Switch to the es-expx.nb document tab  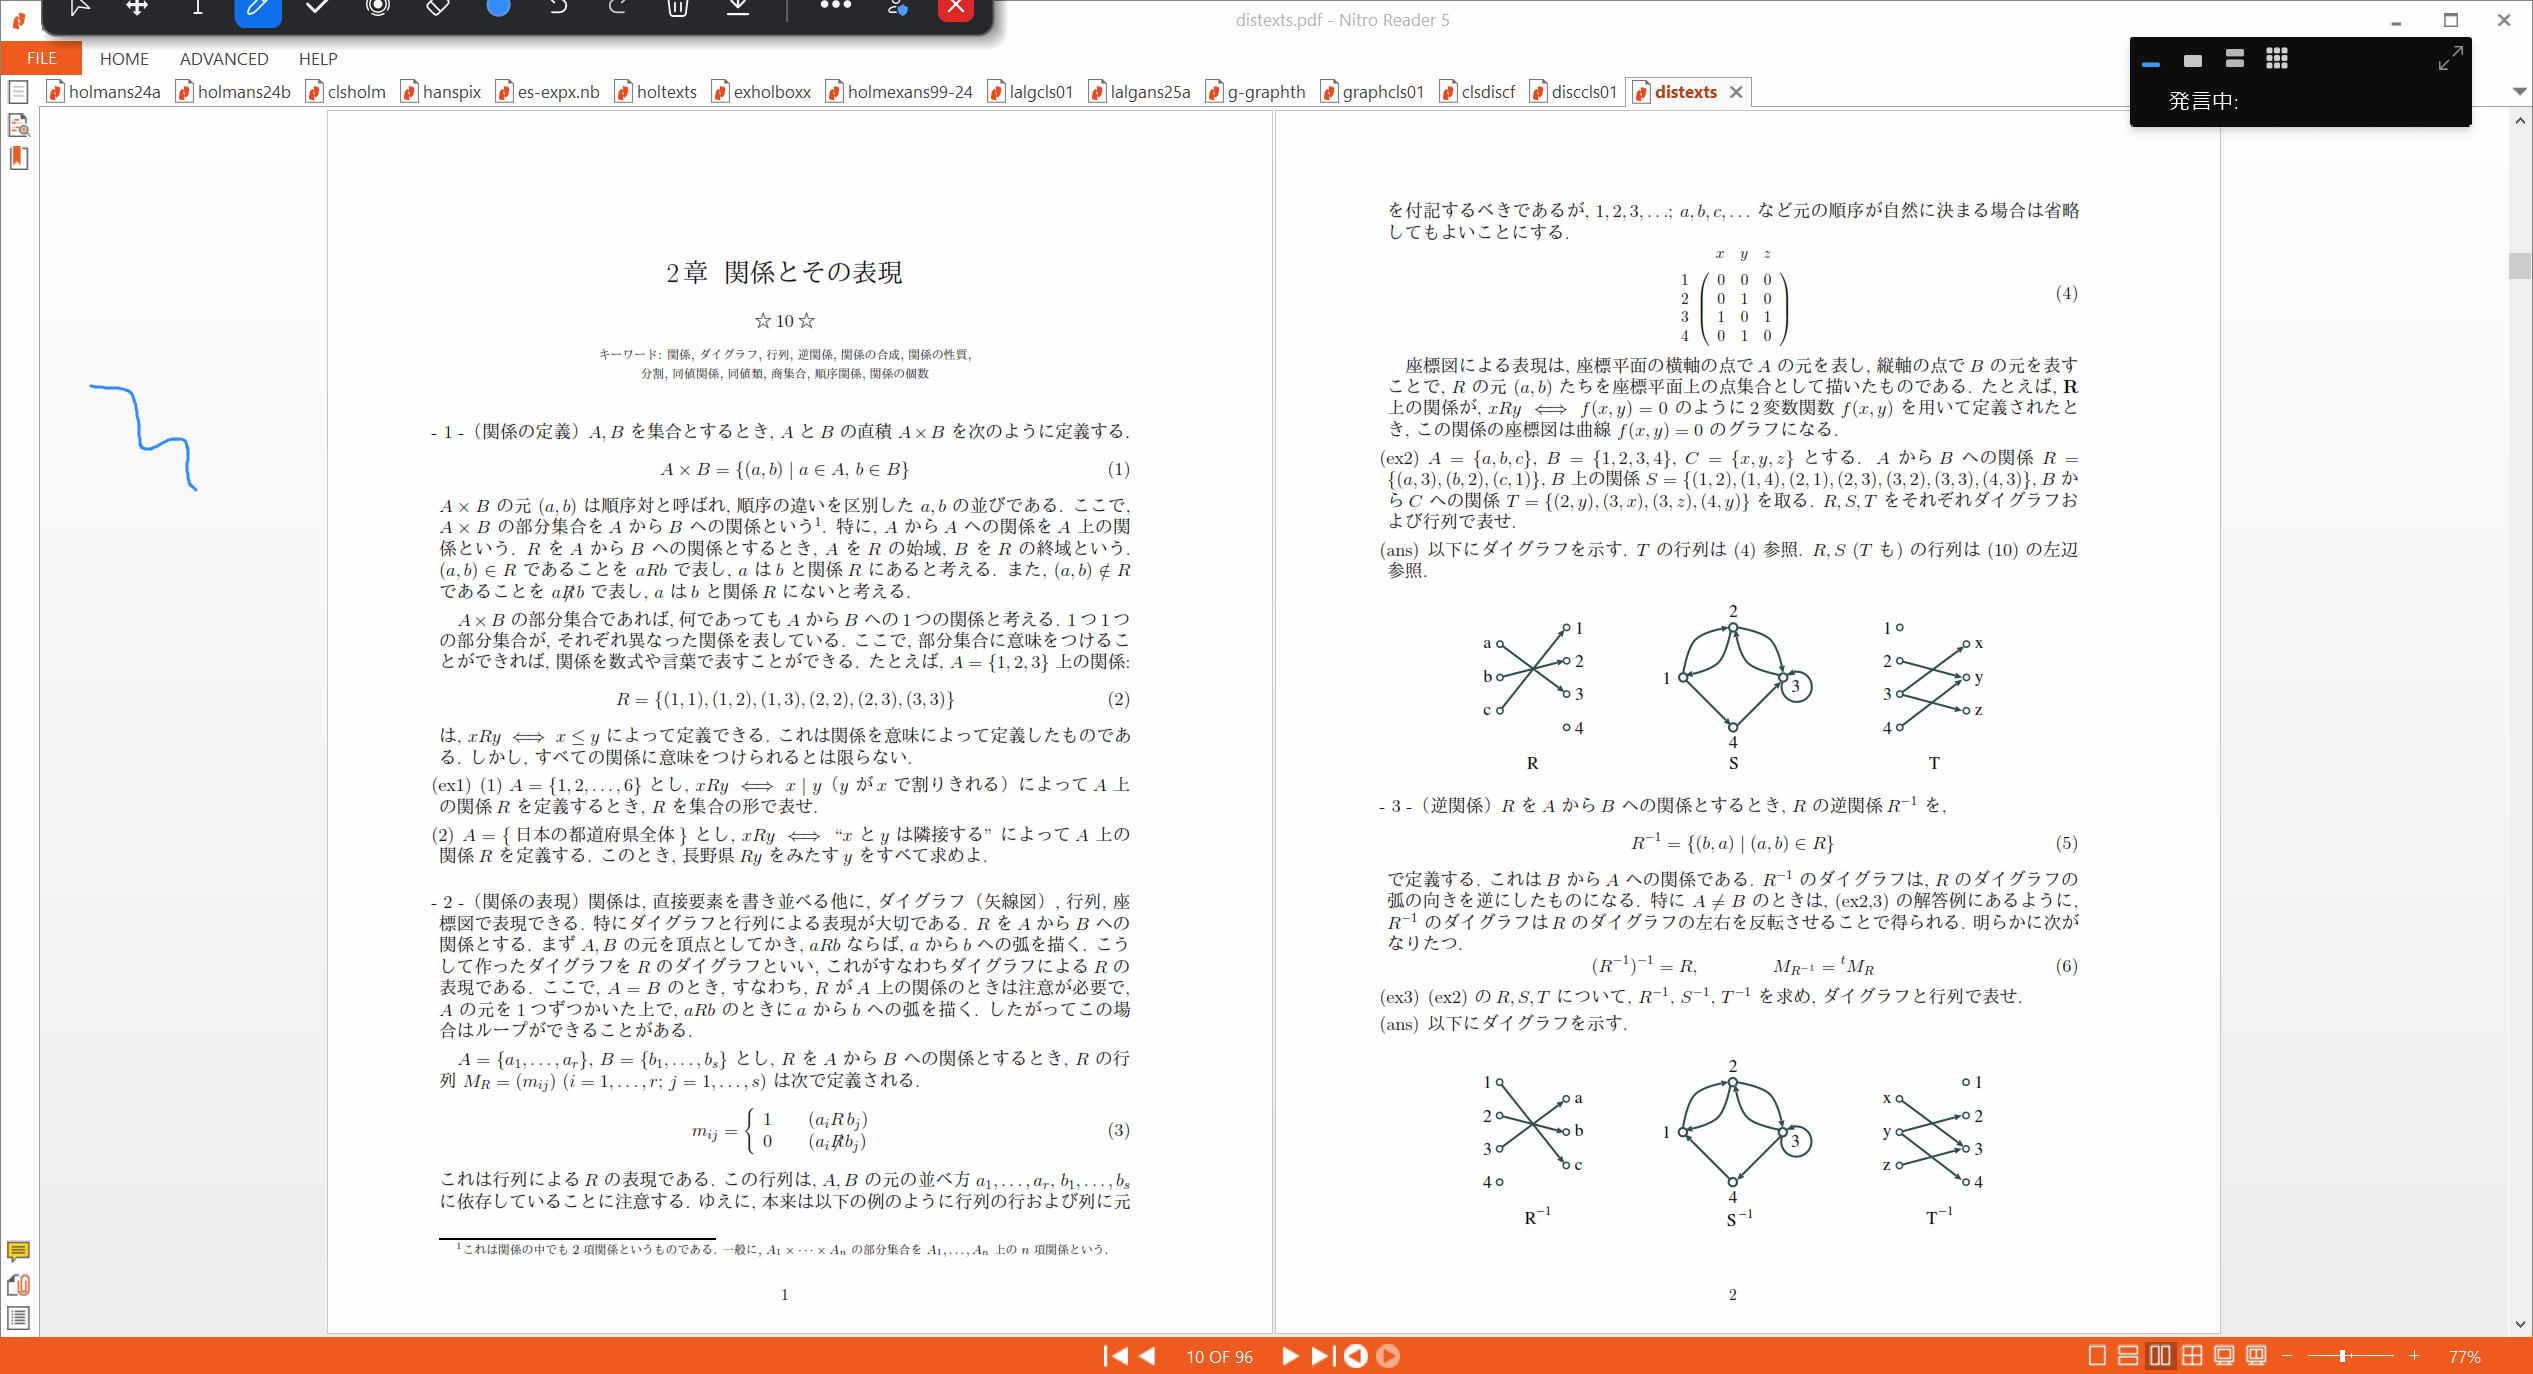548,92
